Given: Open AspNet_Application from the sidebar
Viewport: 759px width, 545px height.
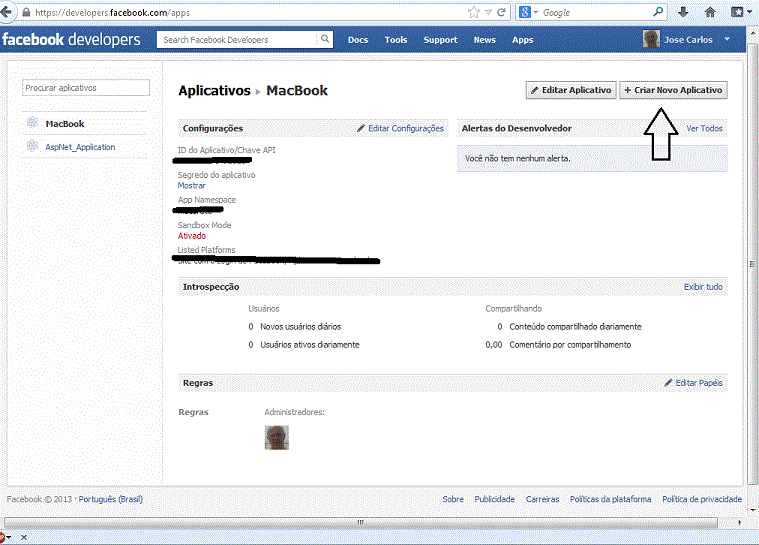Looking at the screenshot, I should pos(80,147).
